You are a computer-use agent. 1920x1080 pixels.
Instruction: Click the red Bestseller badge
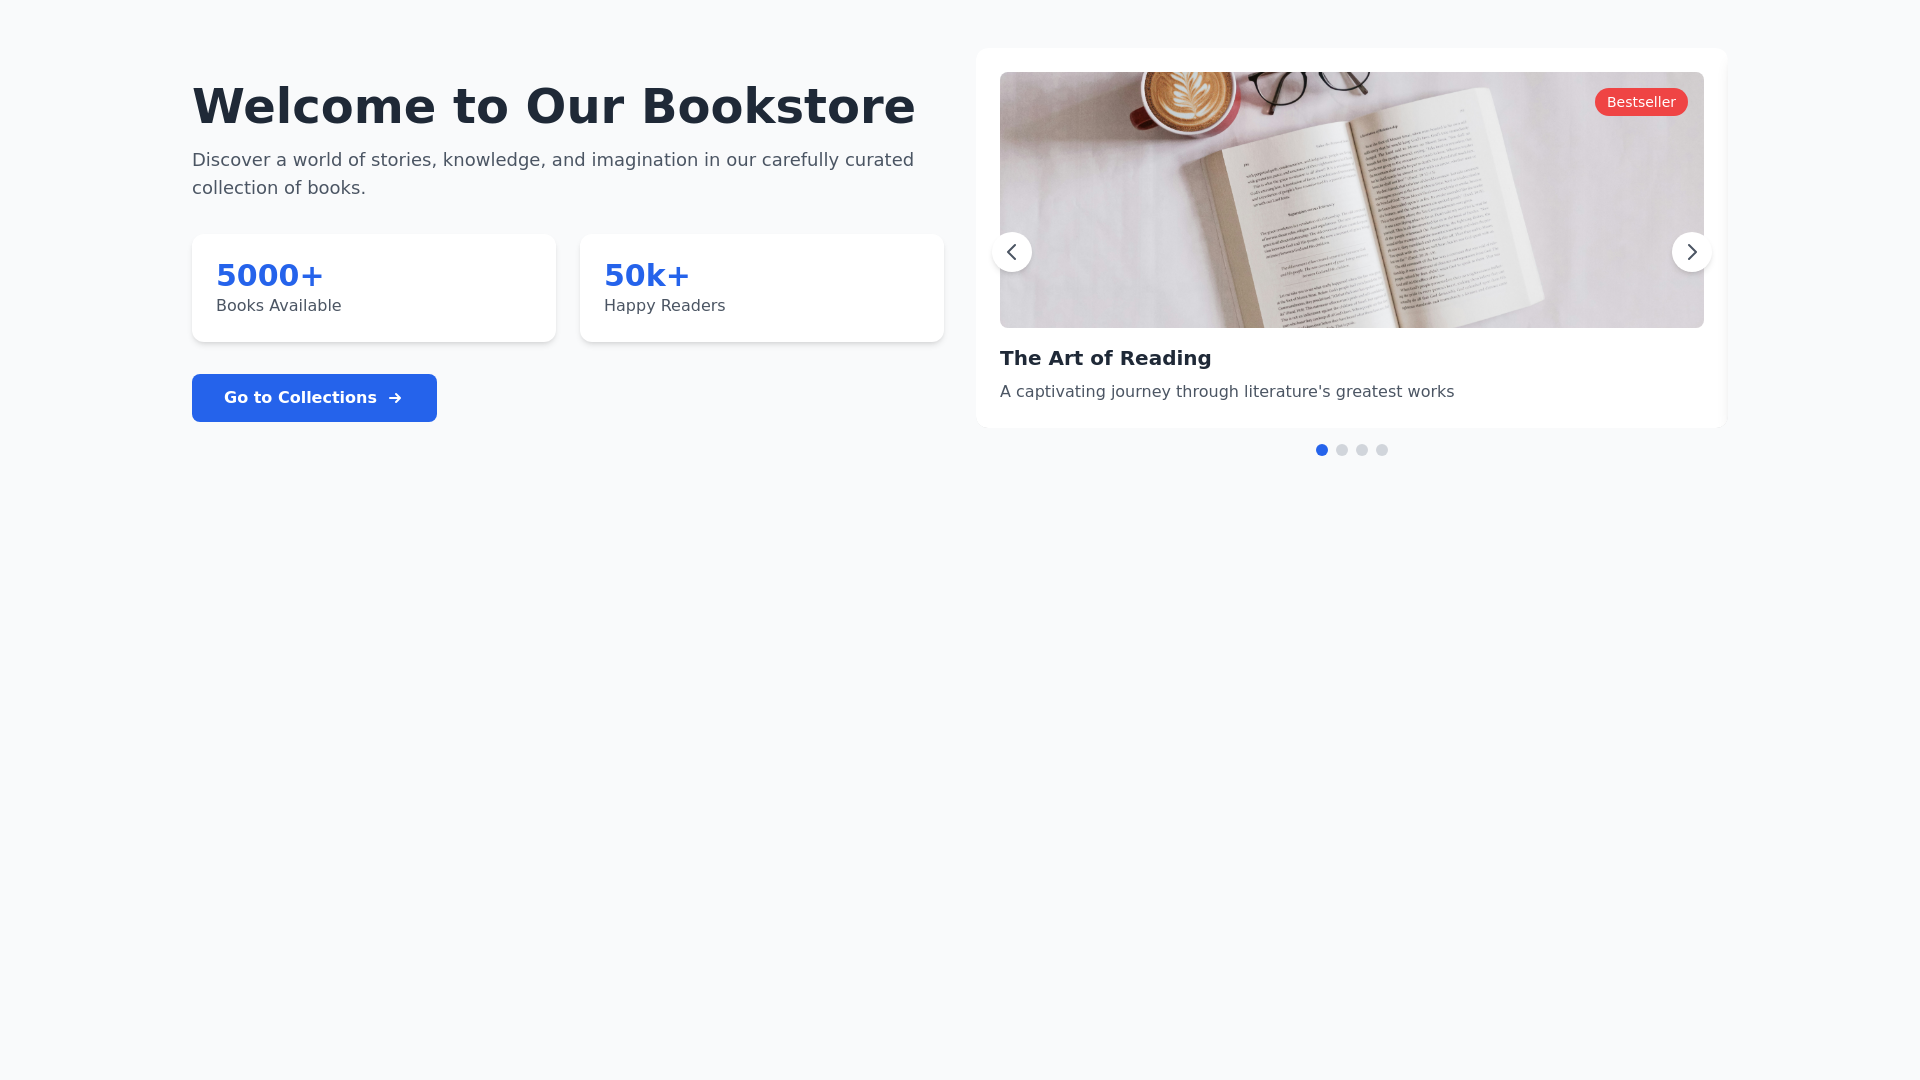point(1641,102)
